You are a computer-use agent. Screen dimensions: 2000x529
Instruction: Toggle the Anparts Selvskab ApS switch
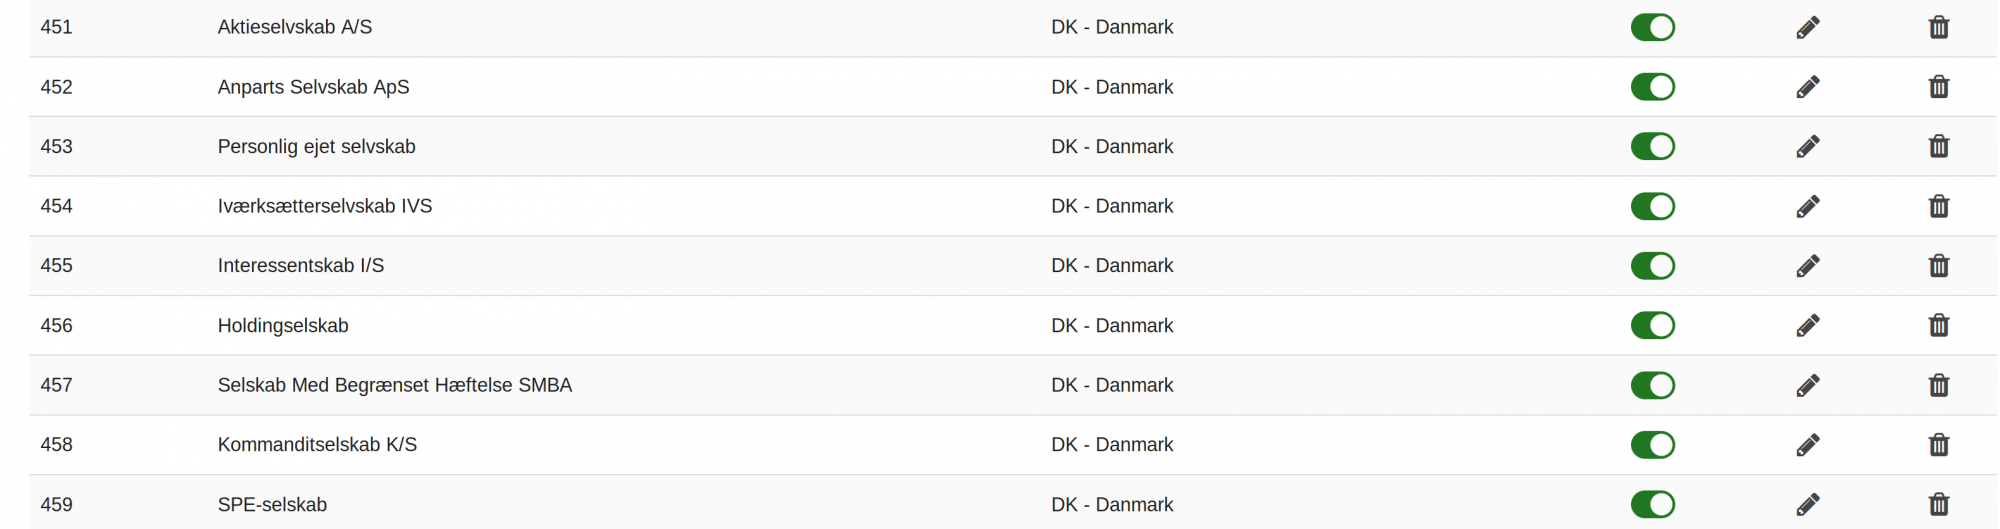(1652, 87)
